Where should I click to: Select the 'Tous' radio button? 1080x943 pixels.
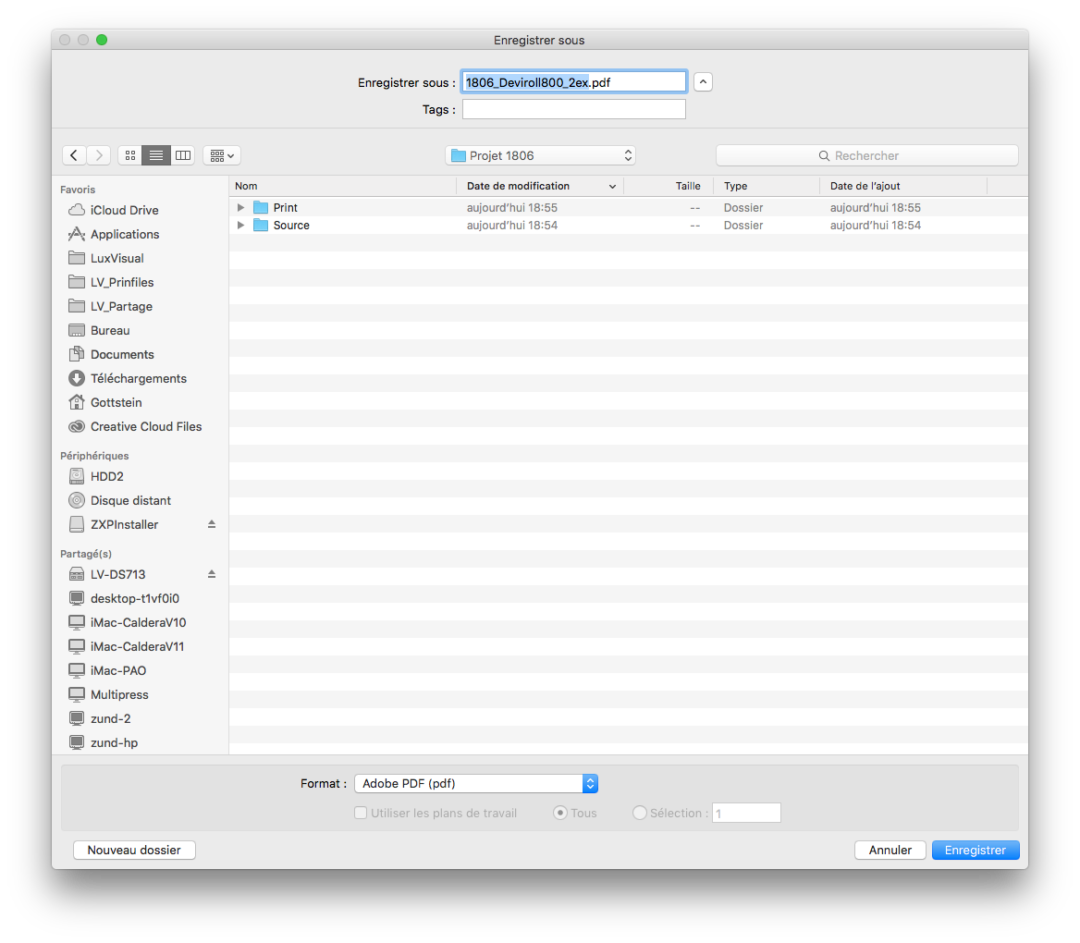(x=560, y=813)
